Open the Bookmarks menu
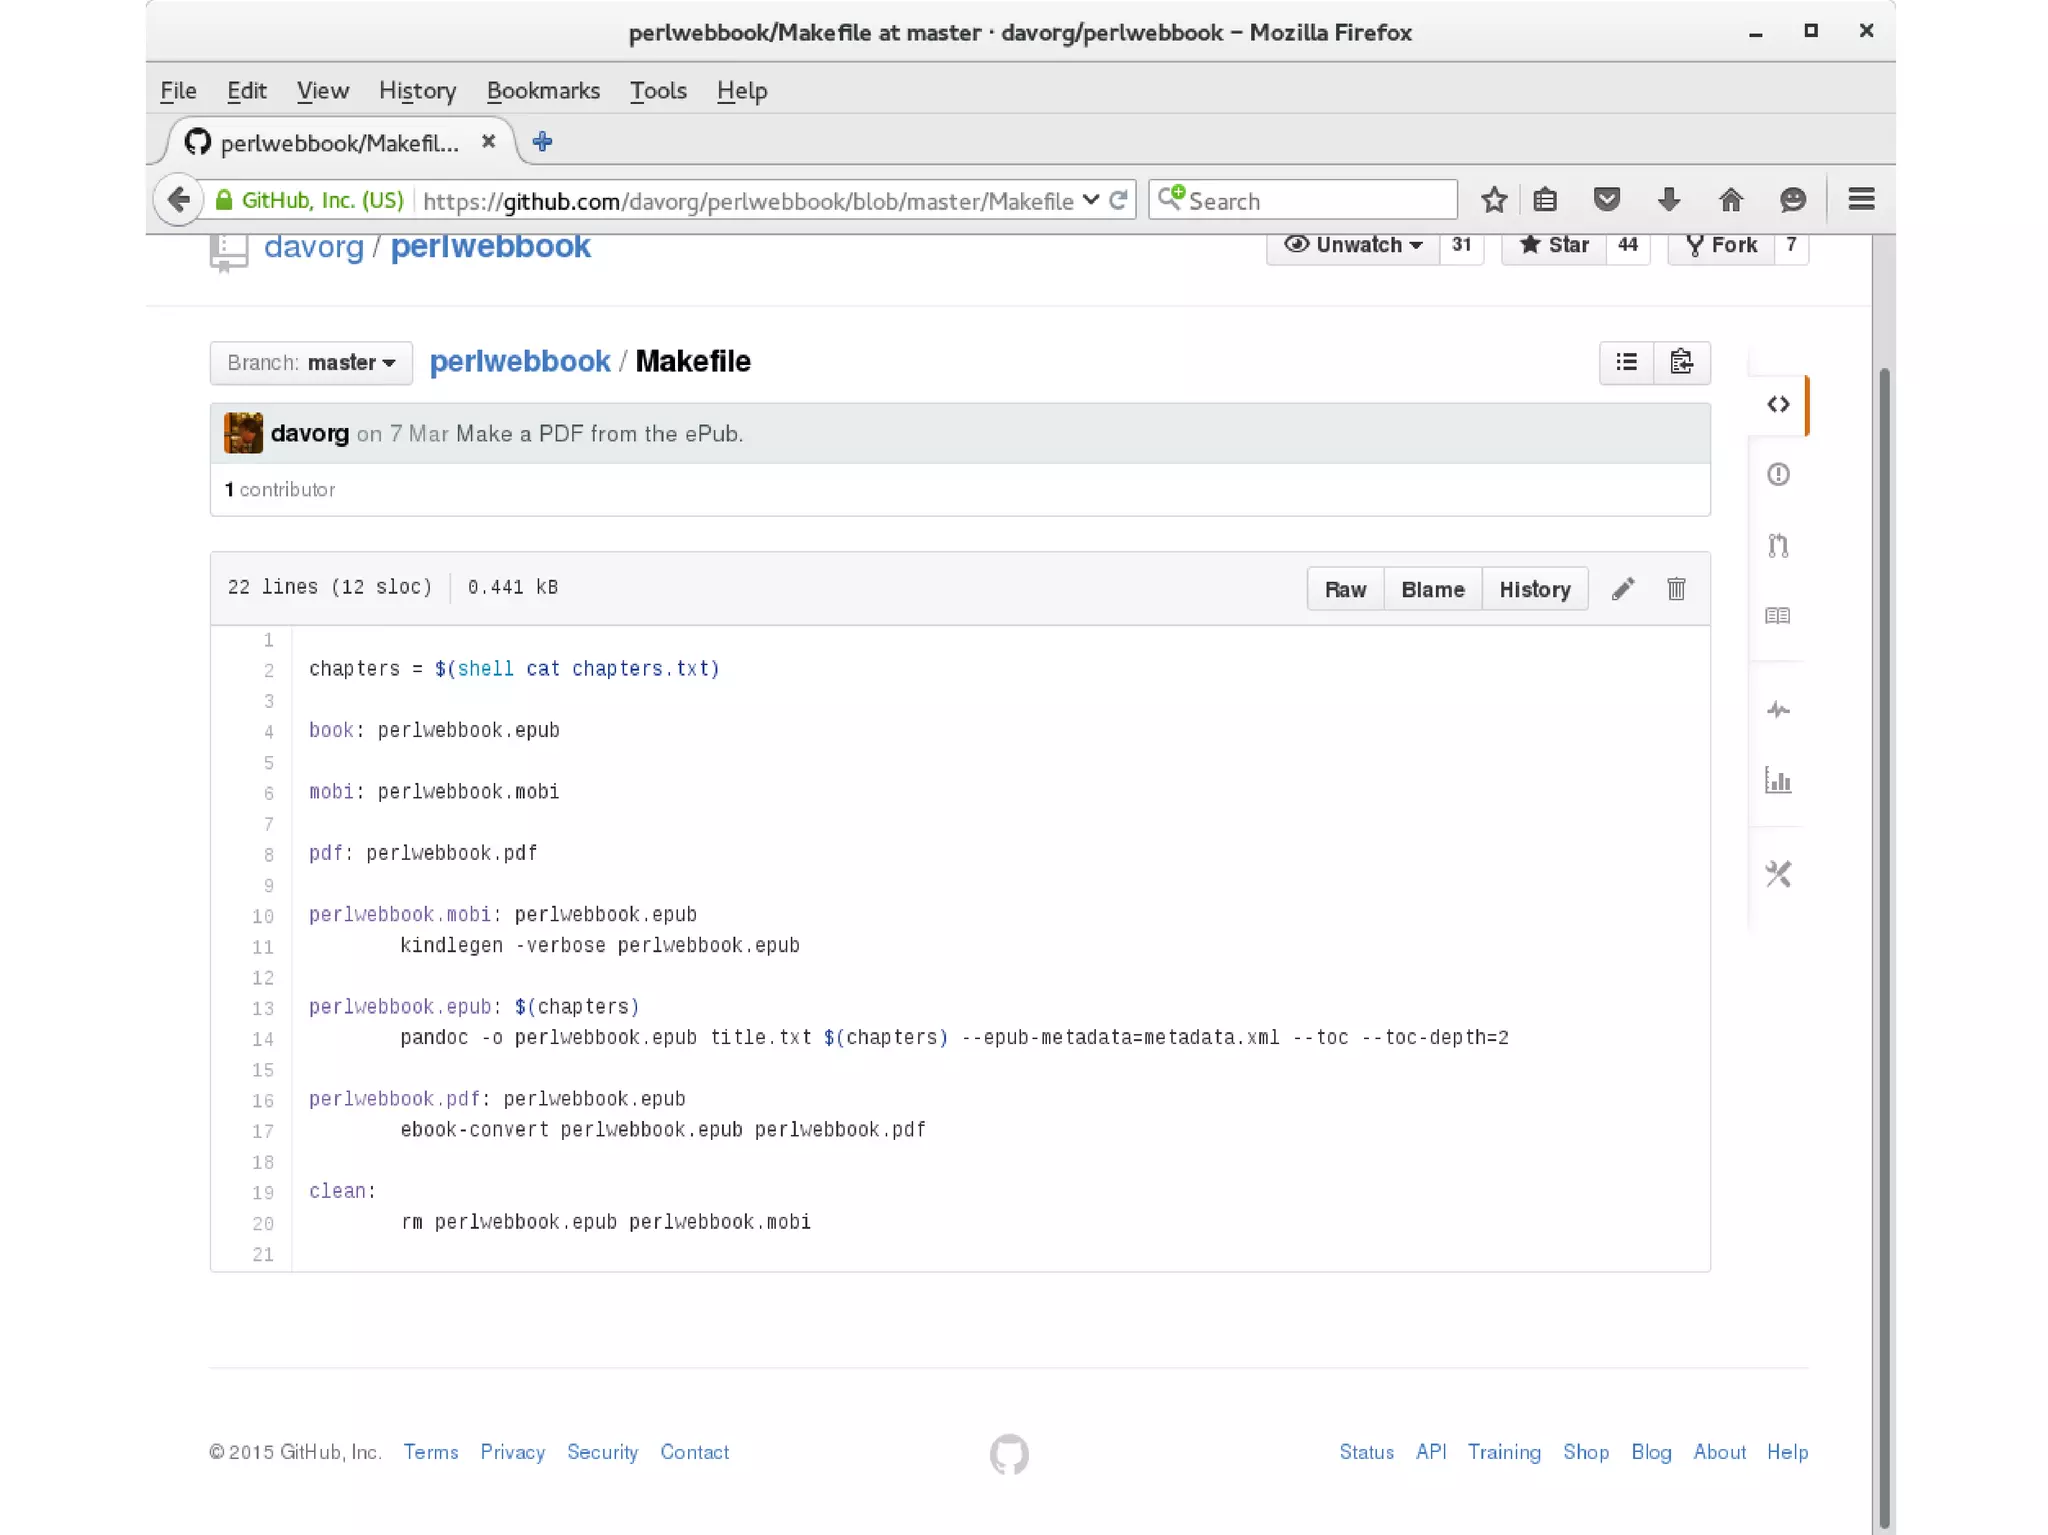This screenshot has width=2048, height=1535. [543, 91]
